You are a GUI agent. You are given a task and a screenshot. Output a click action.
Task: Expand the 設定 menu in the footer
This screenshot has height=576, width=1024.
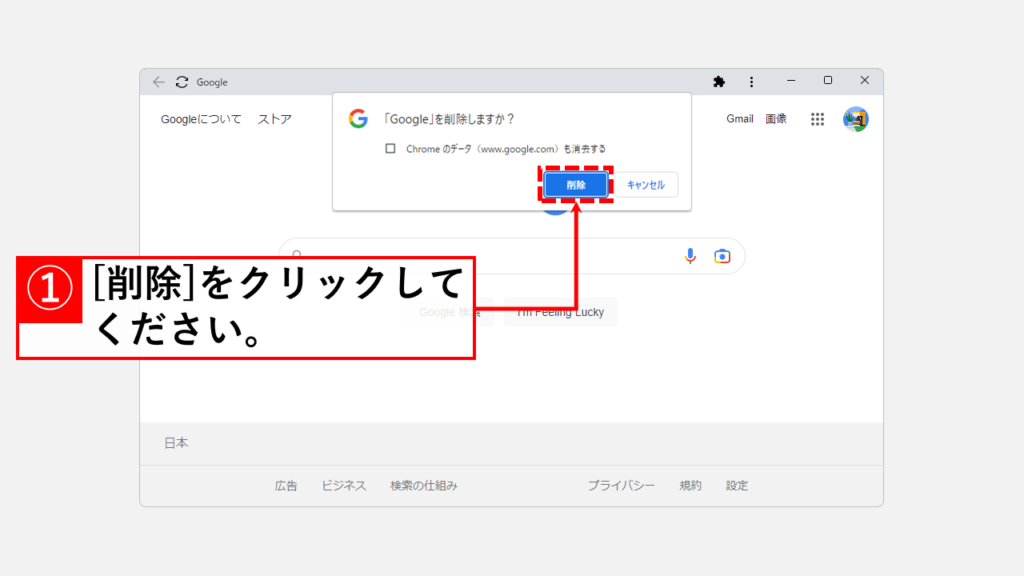click(x=737, y=486)
